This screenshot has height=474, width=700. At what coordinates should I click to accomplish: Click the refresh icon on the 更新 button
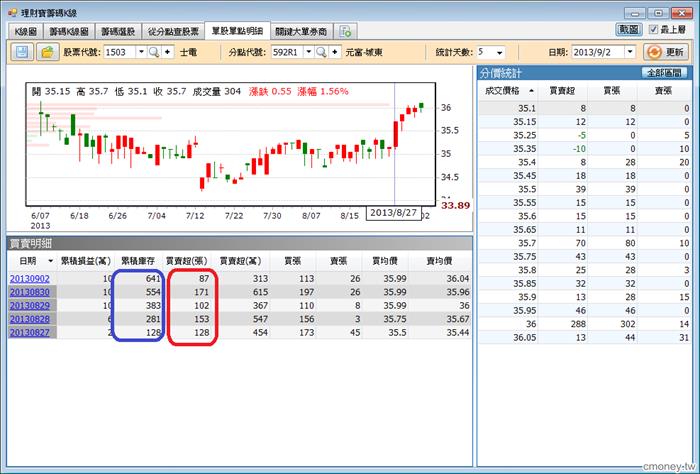pos(654,52)
